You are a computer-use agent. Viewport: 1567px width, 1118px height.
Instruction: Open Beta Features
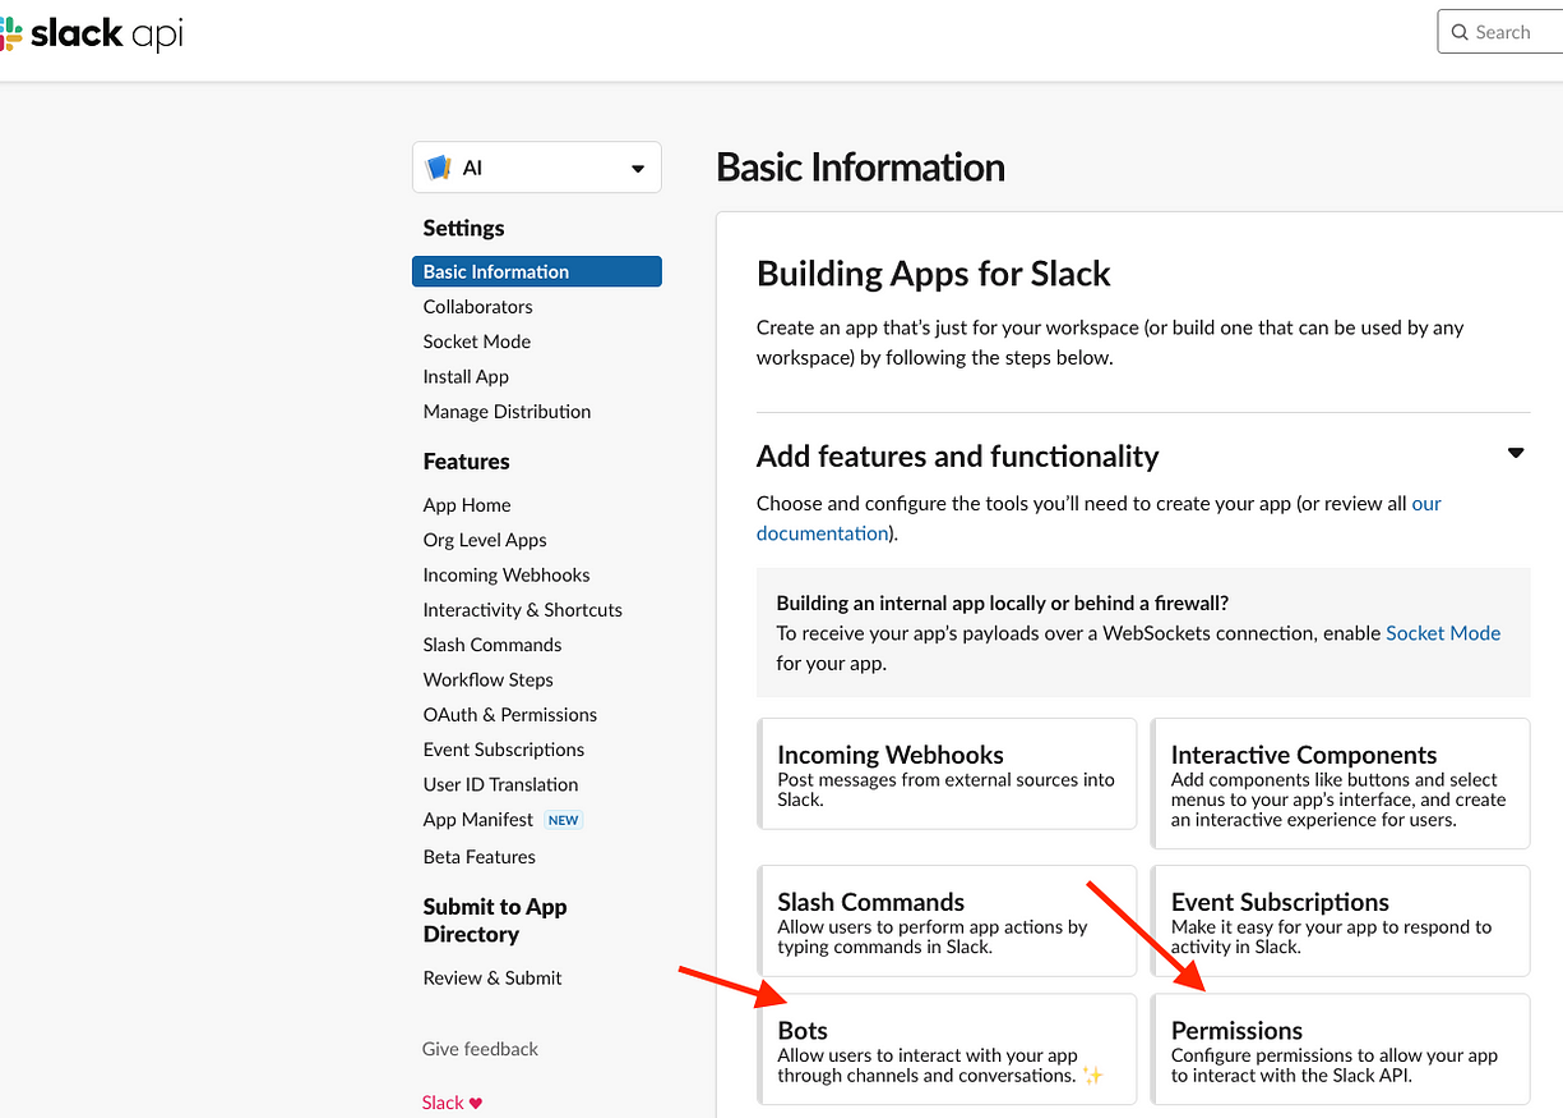point(479,856)
